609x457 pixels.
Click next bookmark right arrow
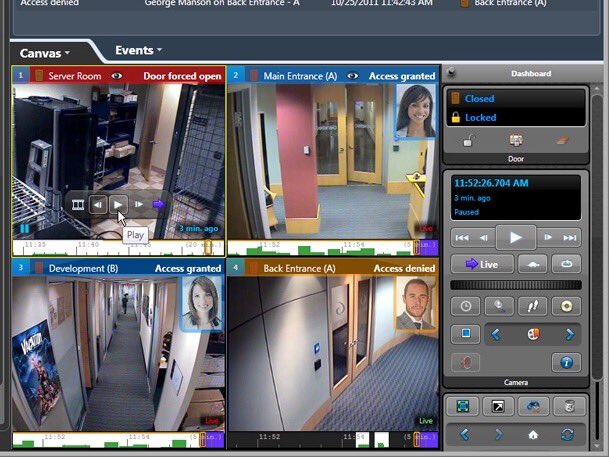(x=569, y=334)
